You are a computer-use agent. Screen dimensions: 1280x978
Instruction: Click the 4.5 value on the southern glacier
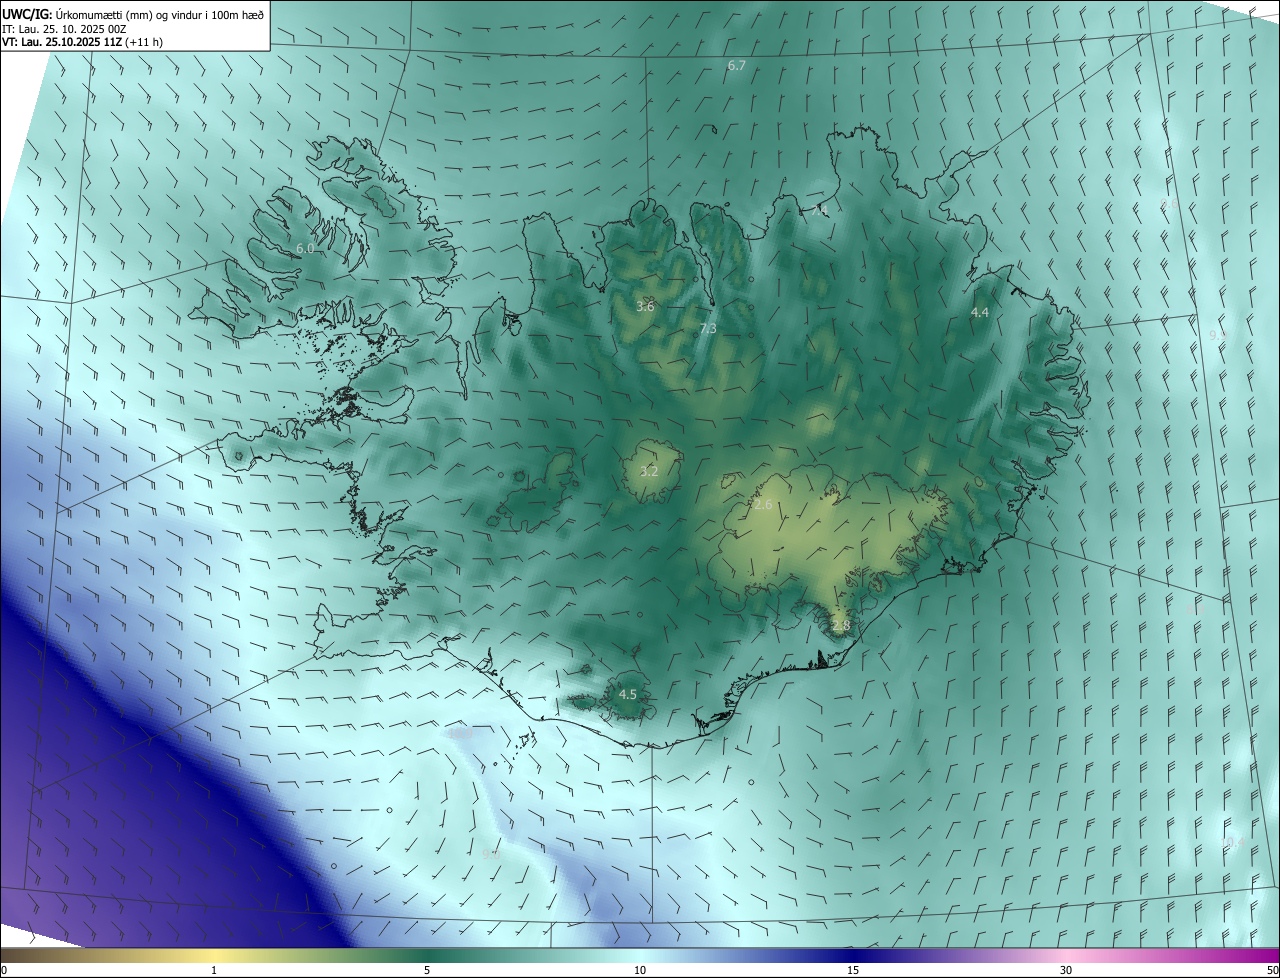[x=627, y=694]
